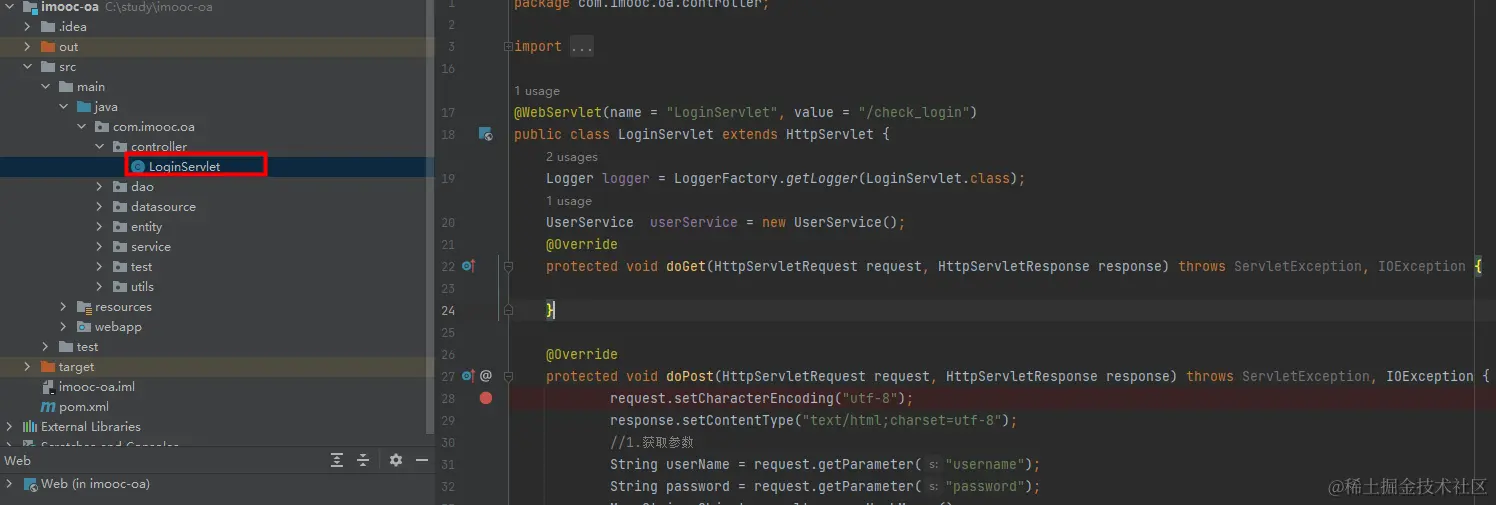This screenshot has width=1496, height=505.
Task: Click line number 29 in the gutter
Action: [447, 421]
